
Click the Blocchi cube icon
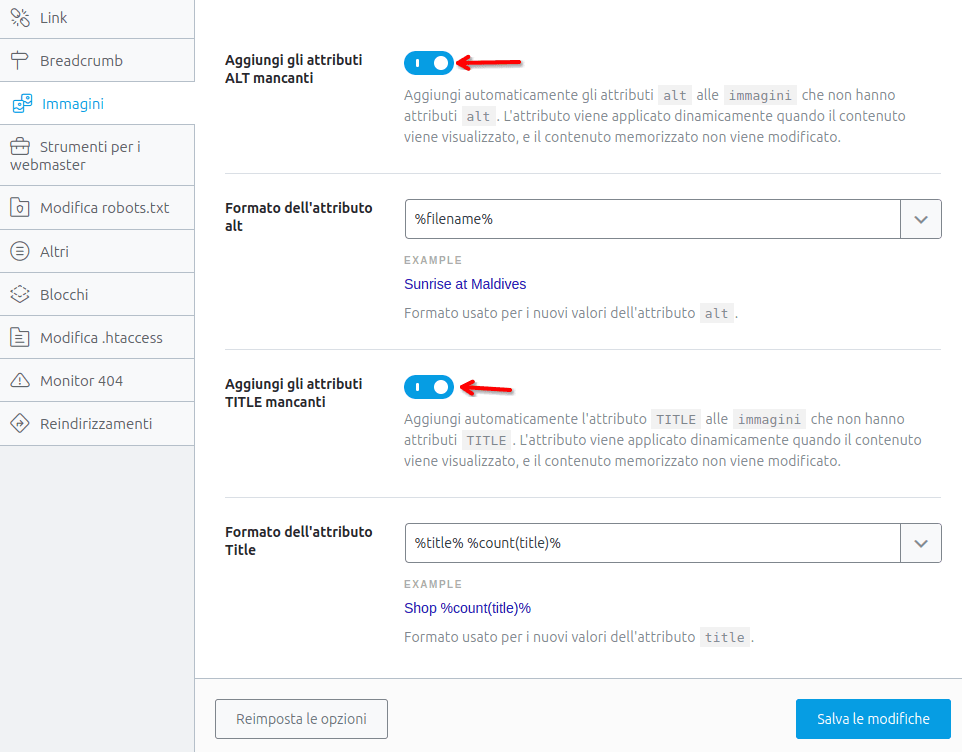[x=20, y=294]
